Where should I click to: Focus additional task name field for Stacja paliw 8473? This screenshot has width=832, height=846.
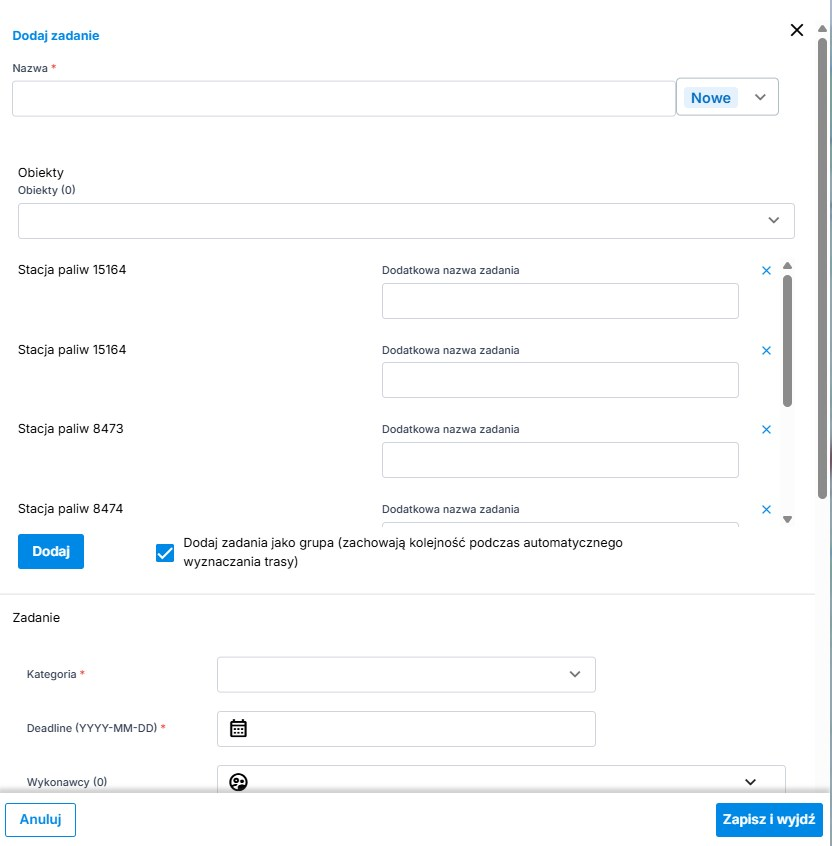(x=560, y=460)
